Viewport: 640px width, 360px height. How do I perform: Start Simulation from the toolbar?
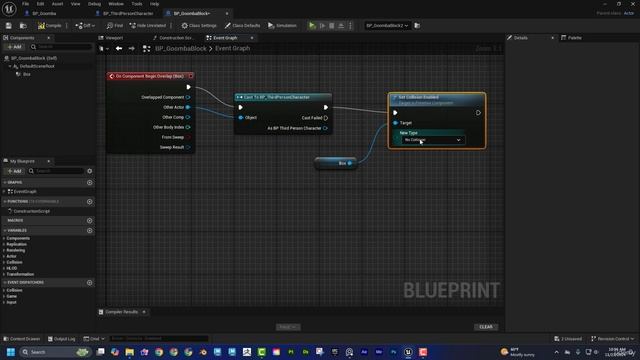[282, 26]
